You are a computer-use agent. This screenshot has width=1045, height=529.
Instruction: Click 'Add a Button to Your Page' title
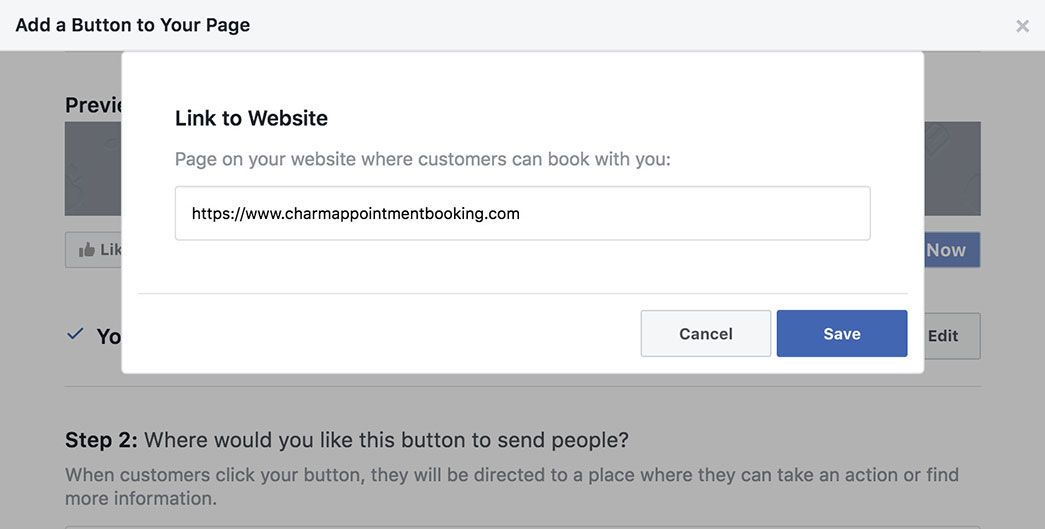click(x=133, y=25)
